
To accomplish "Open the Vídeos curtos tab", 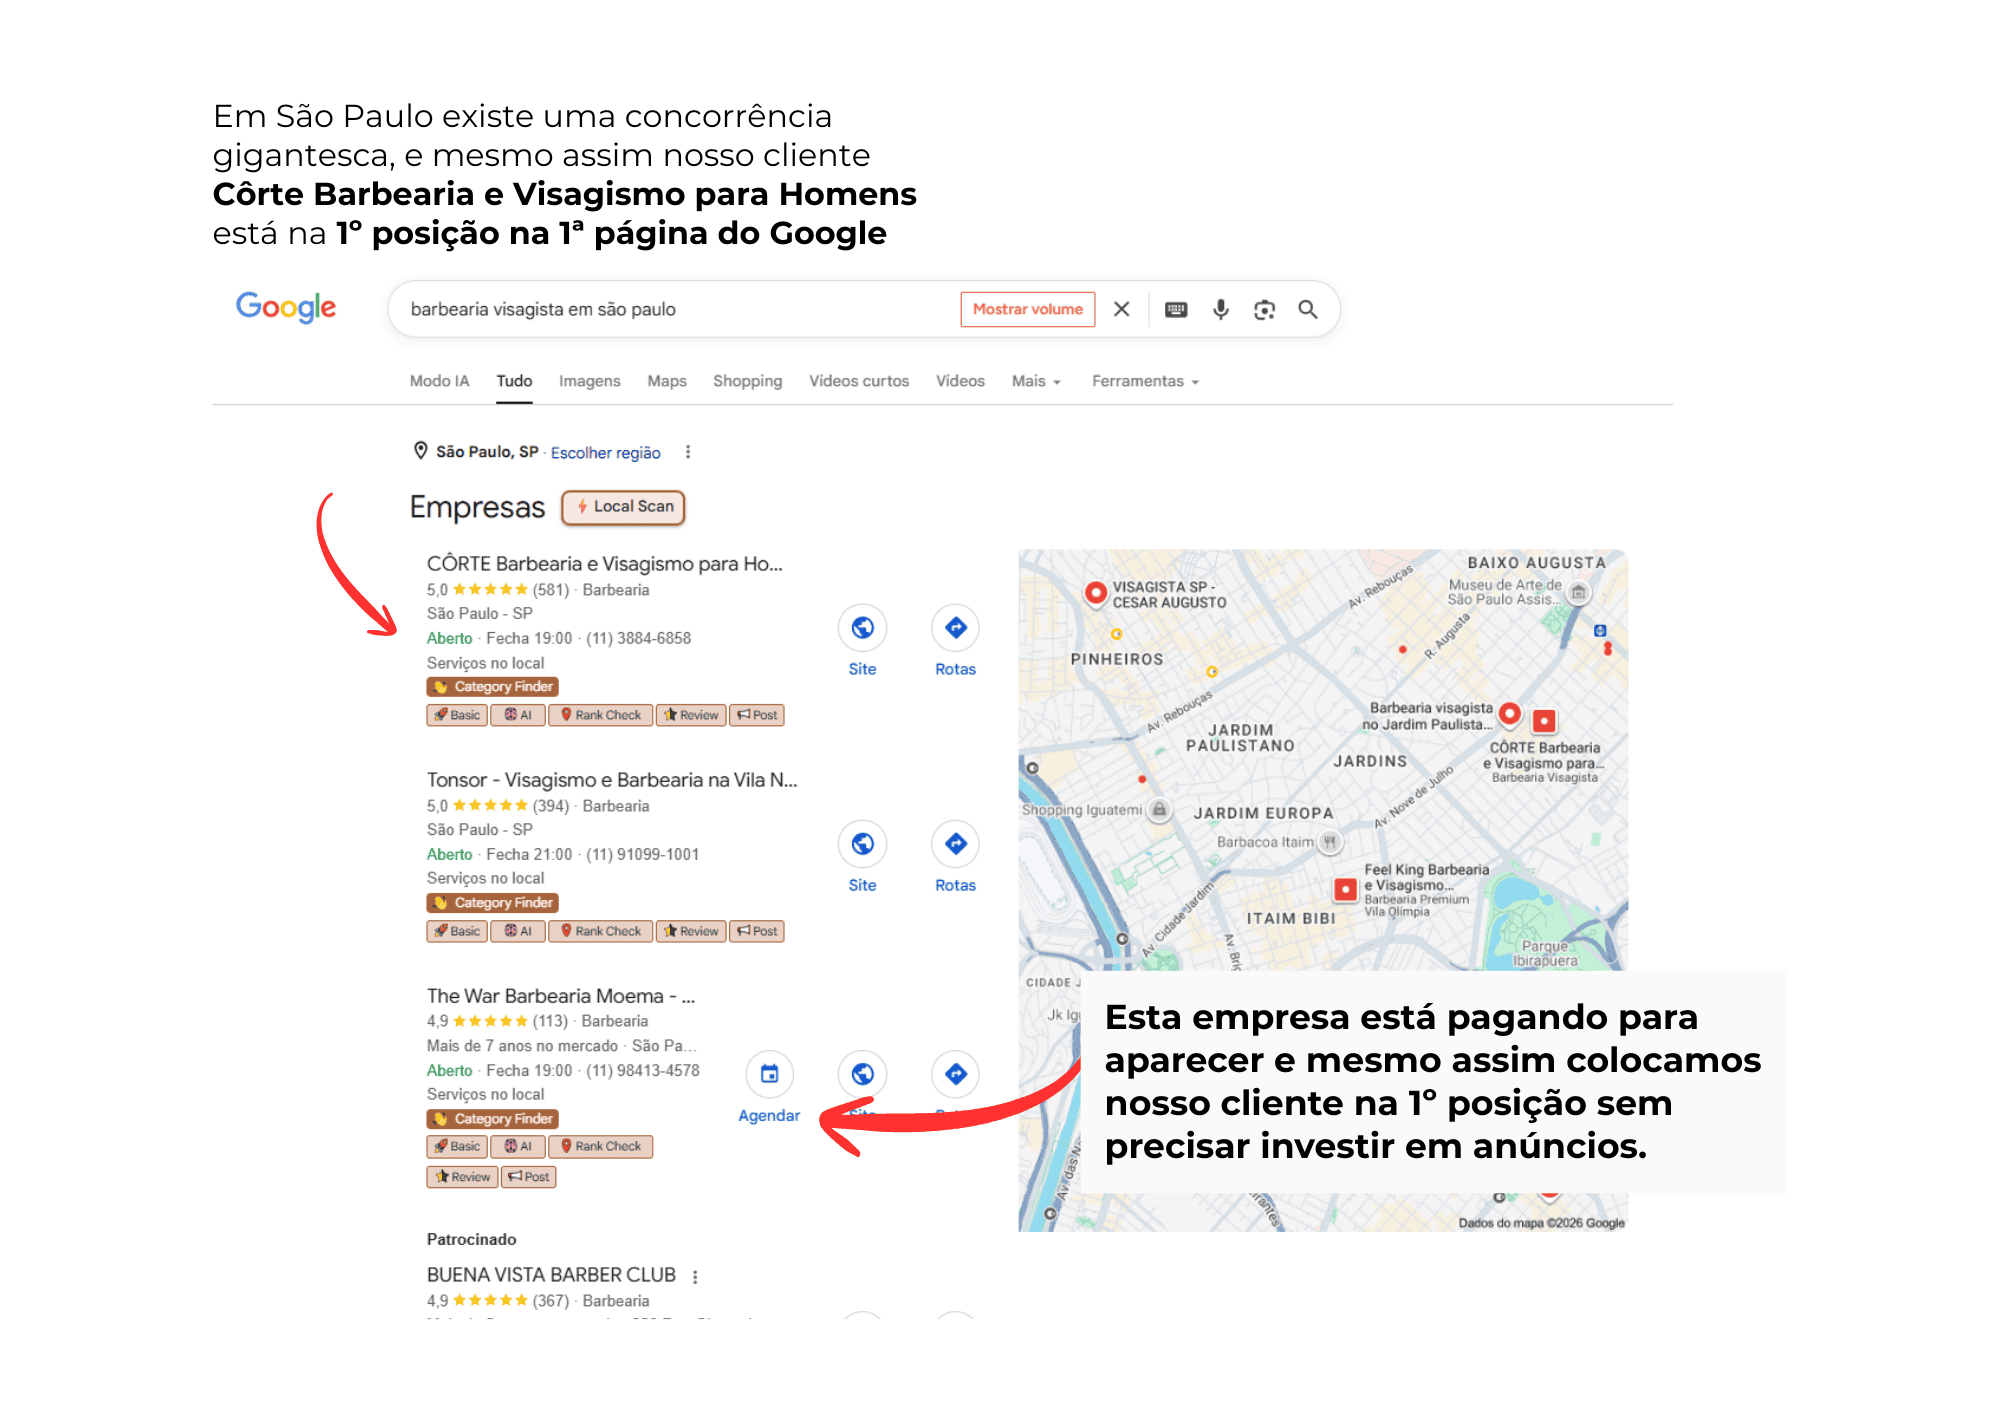I will coord(859,381).
